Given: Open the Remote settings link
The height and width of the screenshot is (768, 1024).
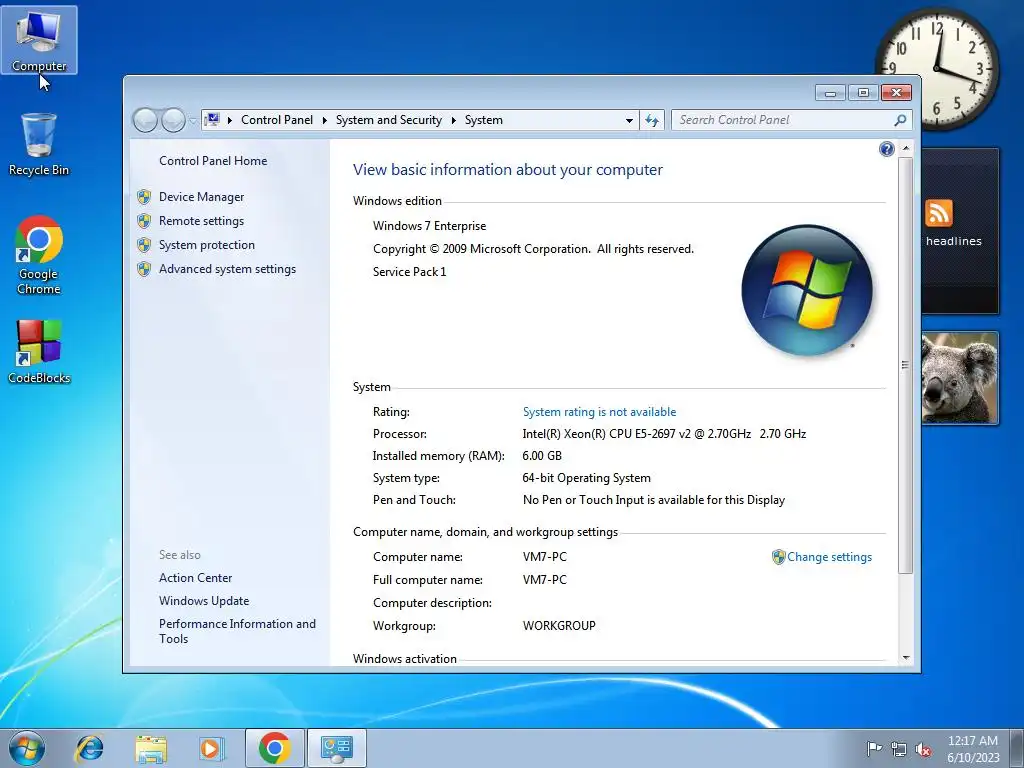Looking at the screenshot, I should (x=201, y=221).
